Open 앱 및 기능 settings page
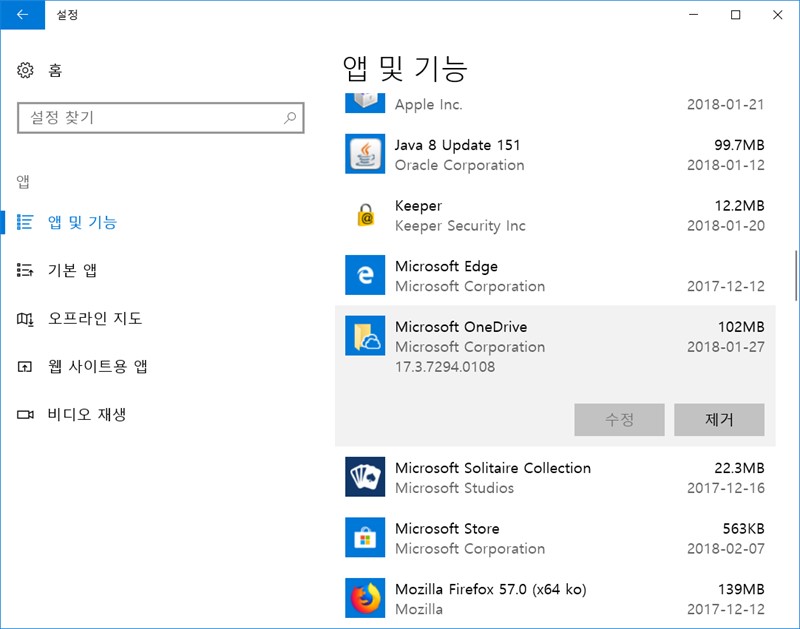The height and width of the screenshot is (629, 800). [82, 222]
